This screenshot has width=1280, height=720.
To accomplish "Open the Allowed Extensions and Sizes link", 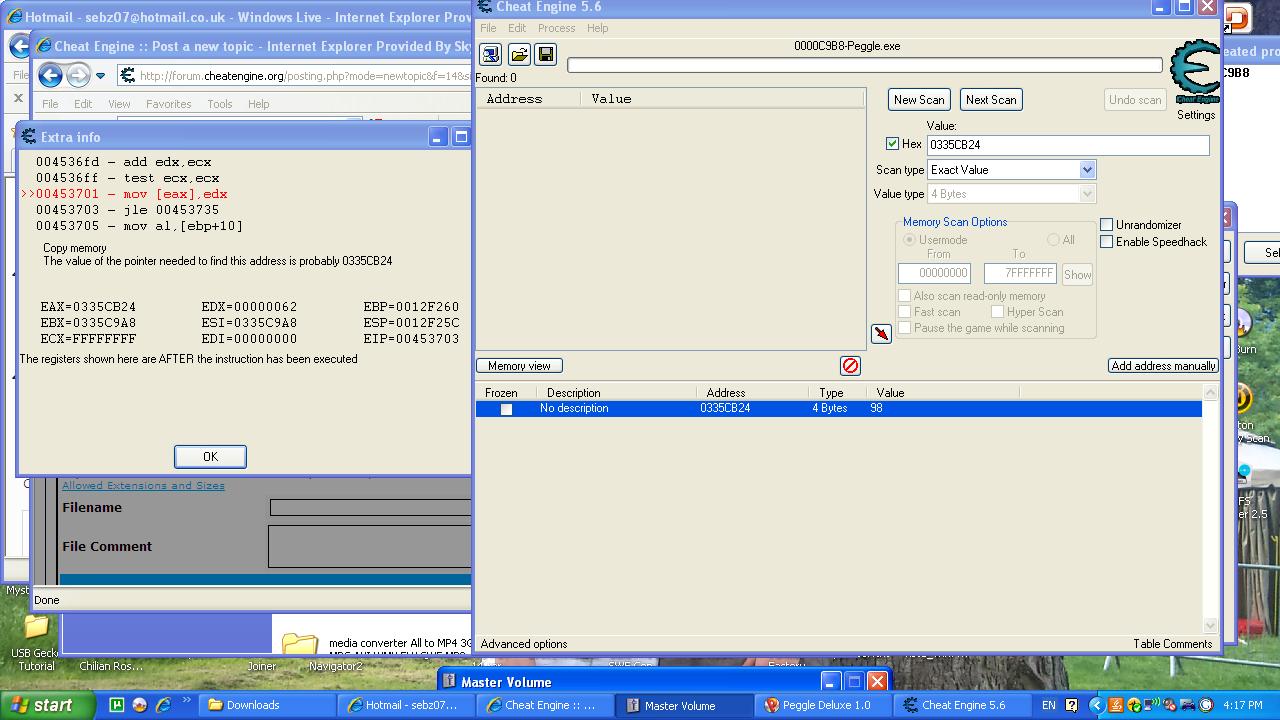I will pyautogui.click(x=143, y=486).
